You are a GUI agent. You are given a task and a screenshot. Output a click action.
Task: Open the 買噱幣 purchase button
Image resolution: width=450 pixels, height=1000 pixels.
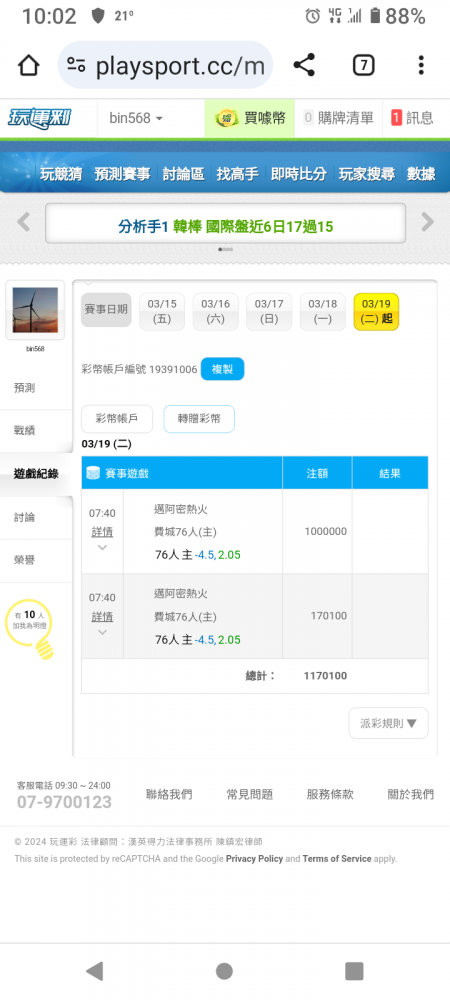pos(250,118)
